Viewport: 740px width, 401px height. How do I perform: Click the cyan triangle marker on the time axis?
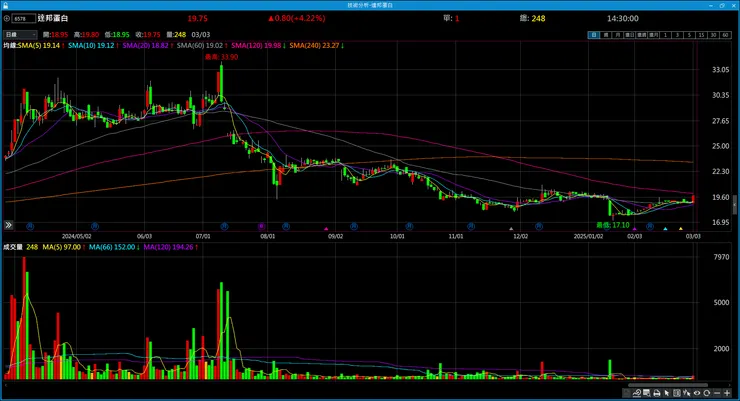(x=665, y=229)
